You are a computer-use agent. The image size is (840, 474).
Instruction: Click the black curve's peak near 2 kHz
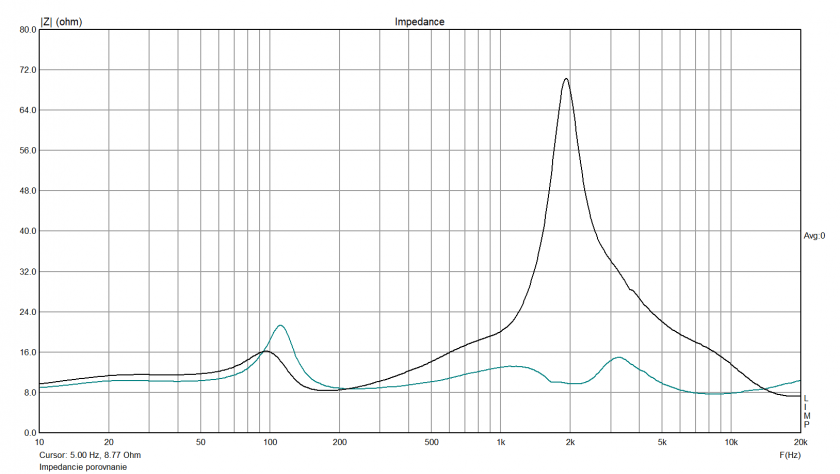(x=566, y=79)
